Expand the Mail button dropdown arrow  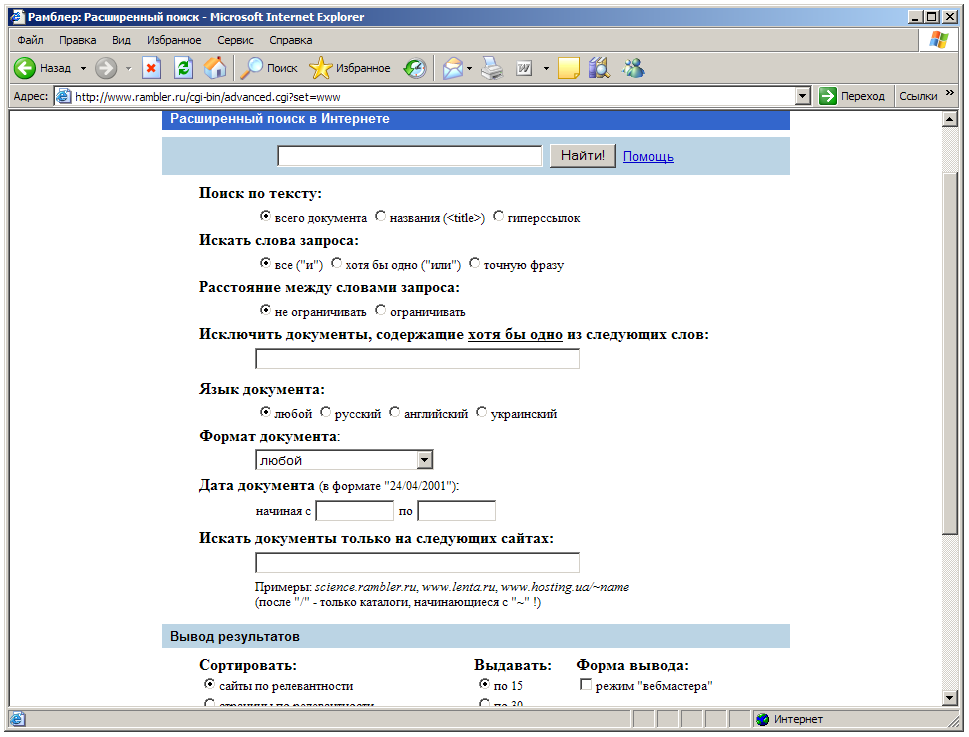tap(469, 69)
